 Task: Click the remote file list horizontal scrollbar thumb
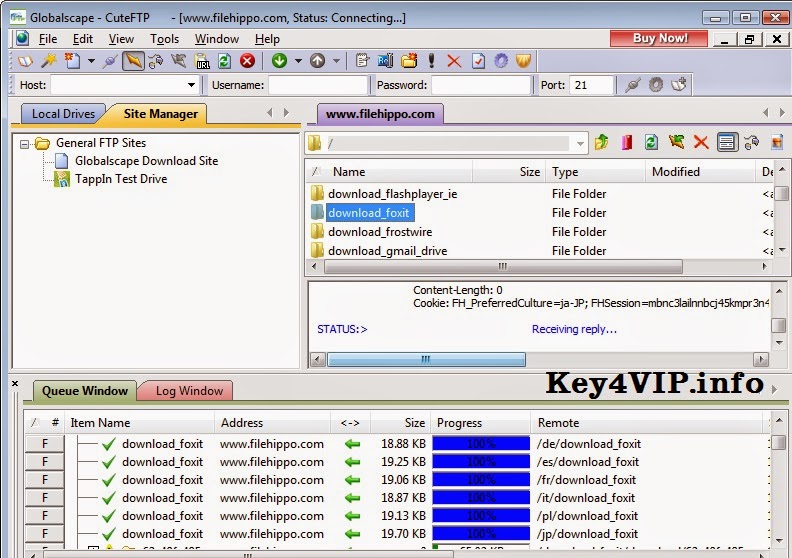[x=503, y=266]
